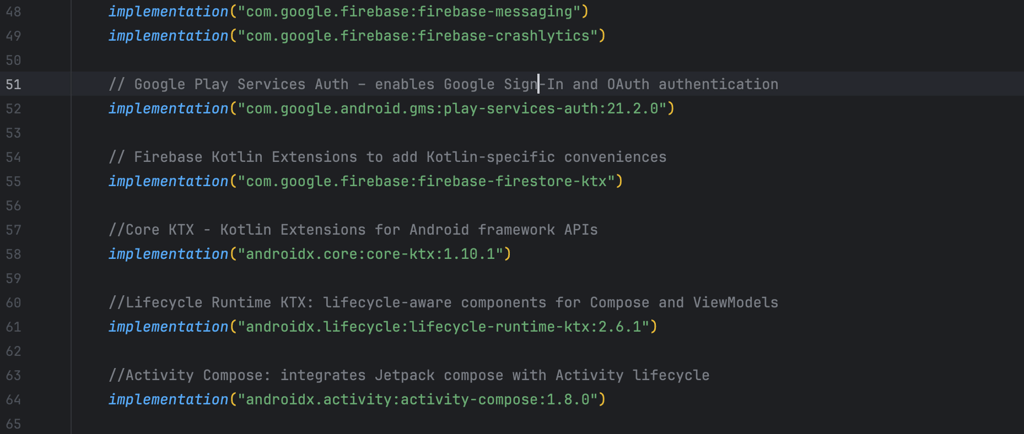1024x434 pixels.
Task: Click the "lifecycle-runtime-ktx:2.6.1" dependency string
Action: click(443, 327)
